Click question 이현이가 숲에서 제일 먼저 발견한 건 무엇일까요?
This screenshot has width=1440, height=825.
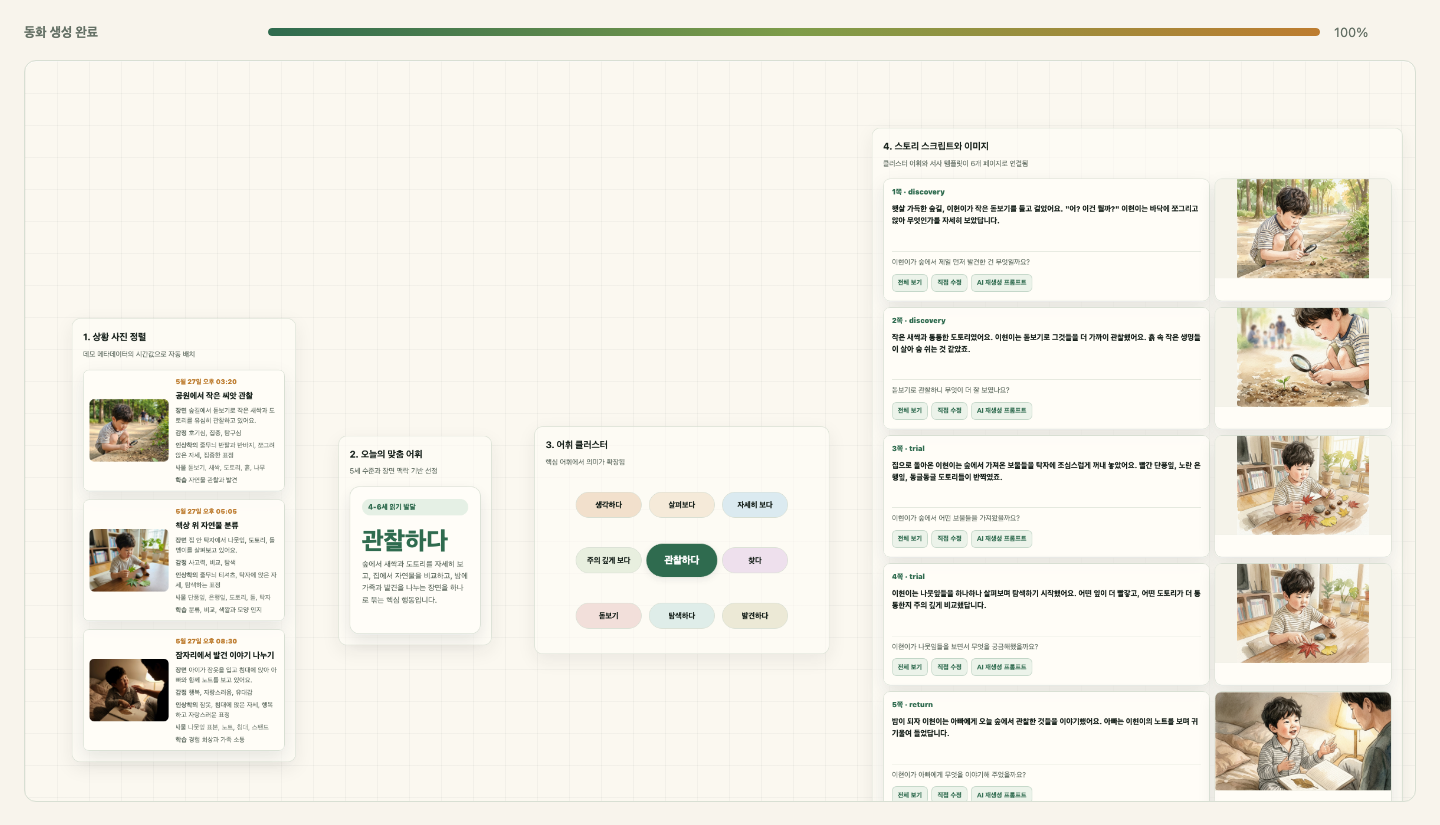click(x=961, y=262)
